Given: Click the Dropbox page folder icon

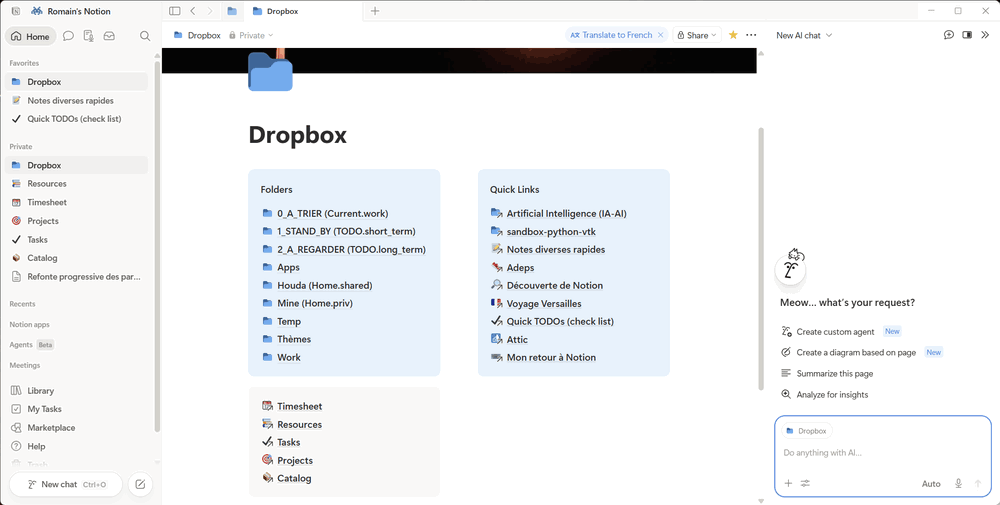Looking at the screenshot, I should point(270,71).
